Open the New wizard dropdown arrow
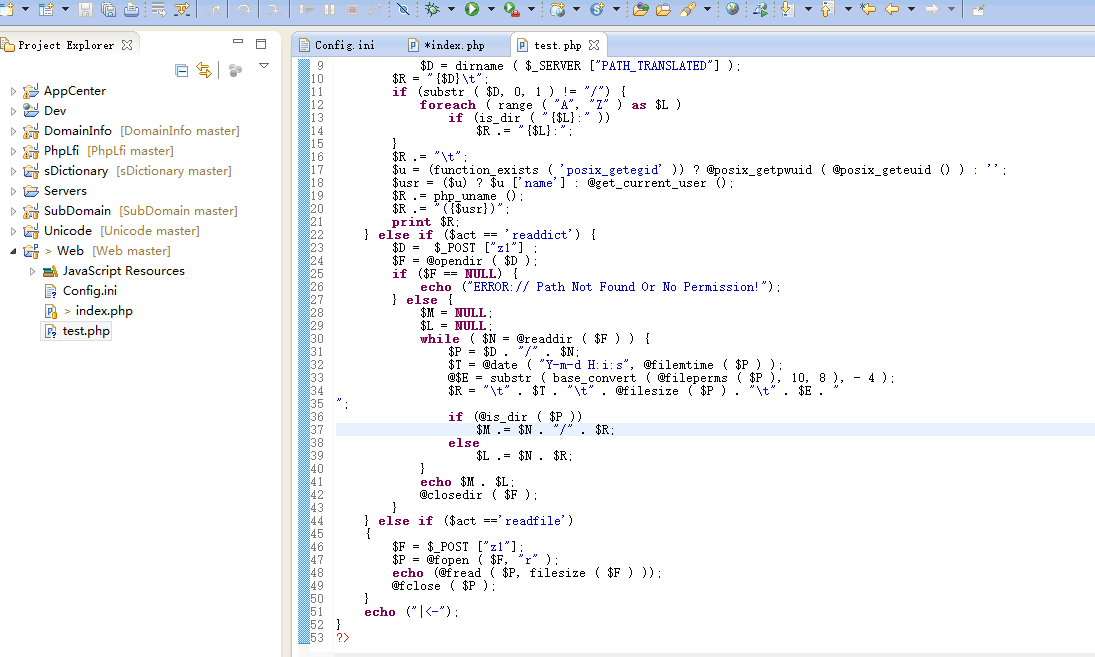The height and width of the screenshot is (657, 1095). tap(25, 9)
